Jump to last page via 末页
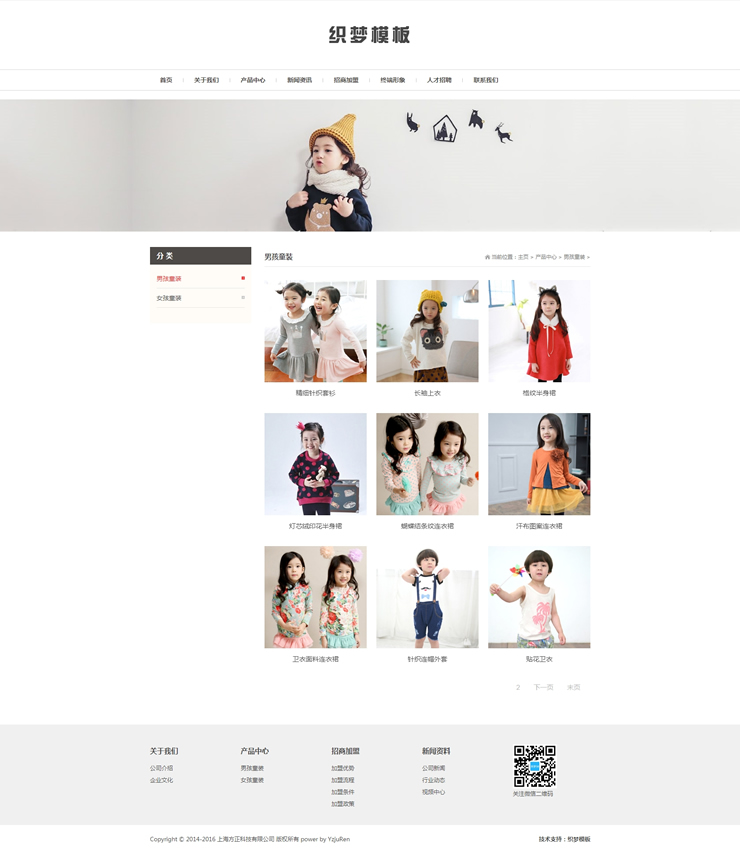This screenshot has height=853, width=740. pos(573,688)
